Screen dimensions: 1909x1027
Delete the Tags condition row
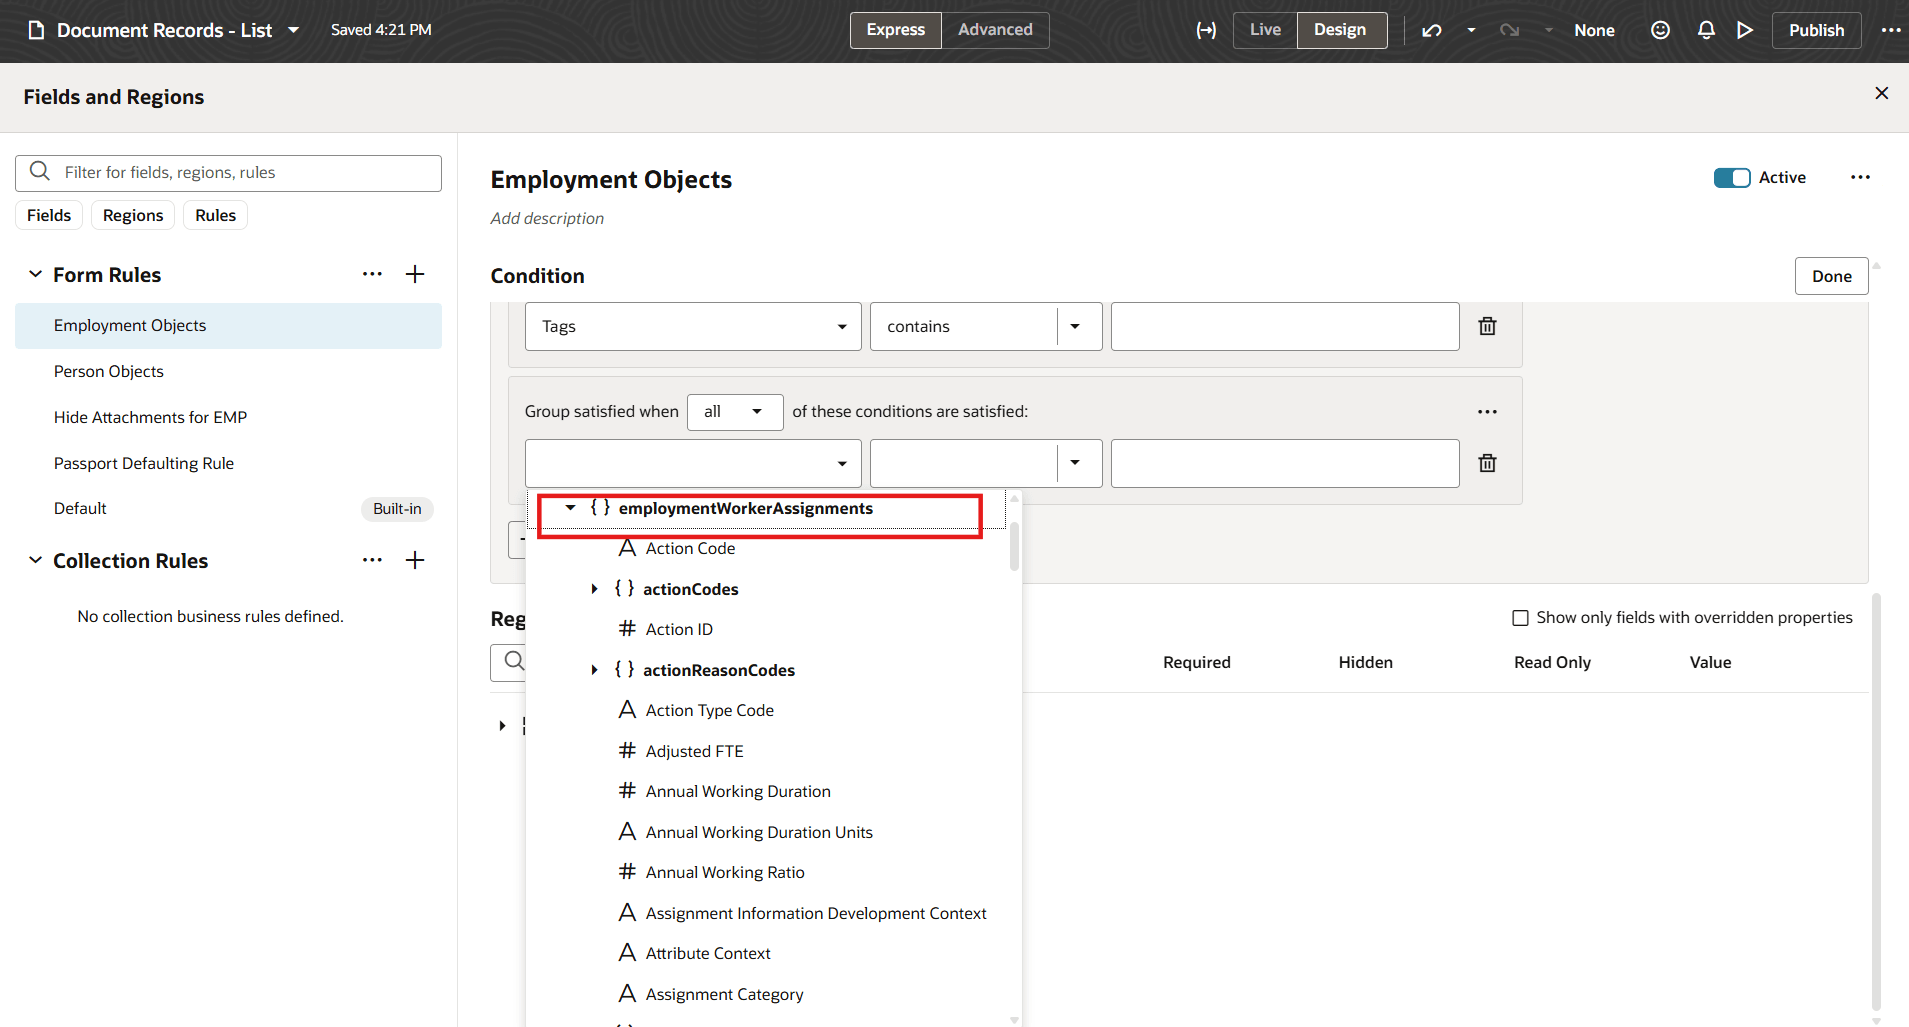coord(1487,326)
